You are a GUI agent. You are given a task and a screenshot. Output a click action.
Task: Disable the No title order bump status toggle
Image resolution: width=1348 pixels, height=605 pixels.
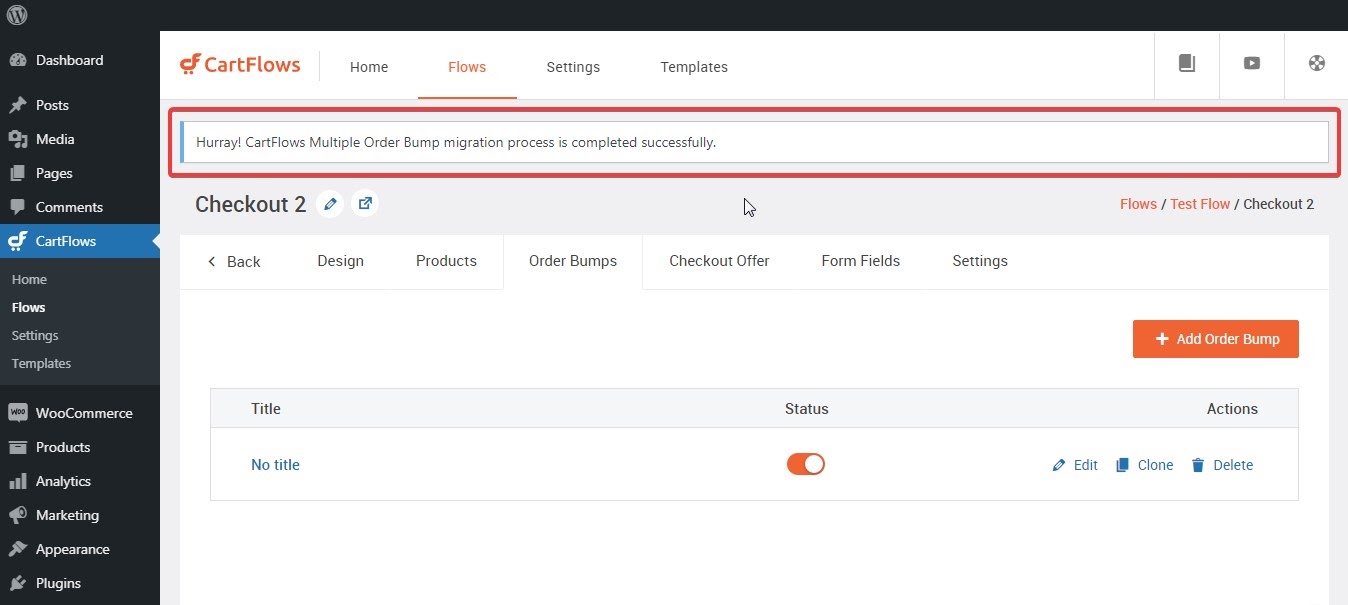coord(806,464)
